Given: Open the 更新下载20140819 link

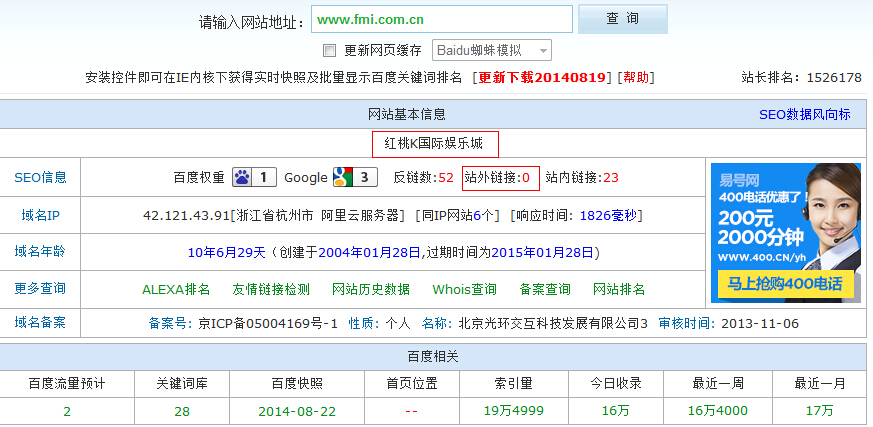Looking at the screenshot, I should click(x=542, y=77).
